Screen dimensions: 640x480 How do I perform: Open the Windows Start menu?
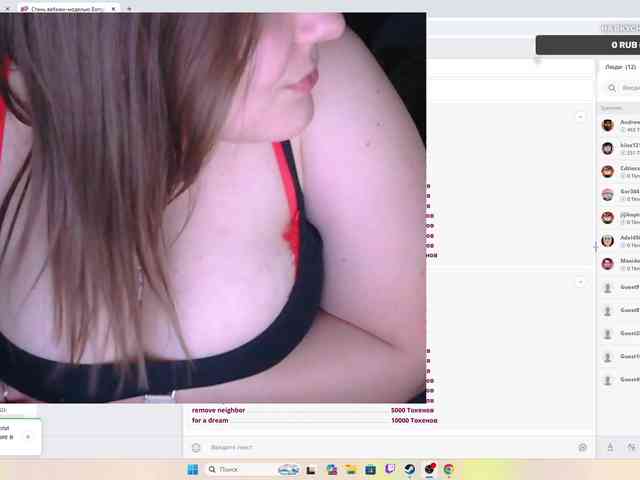pyautogui.click(x=193, y=469)
